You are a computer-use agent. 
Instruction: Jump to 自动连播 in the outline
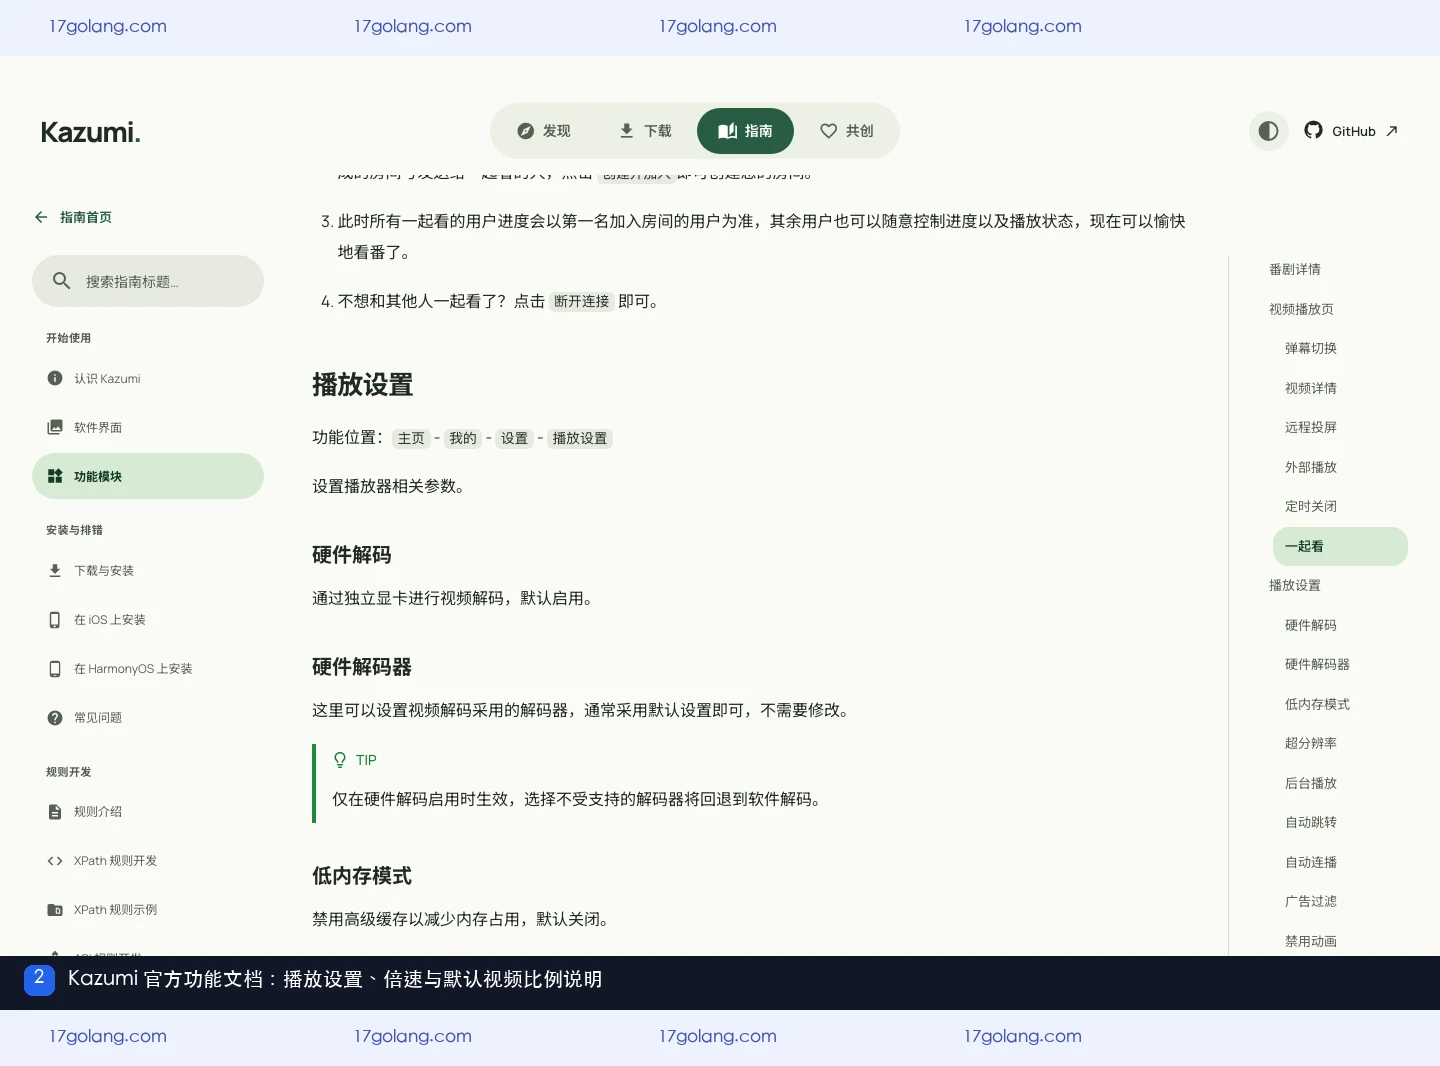point(1311,862)
